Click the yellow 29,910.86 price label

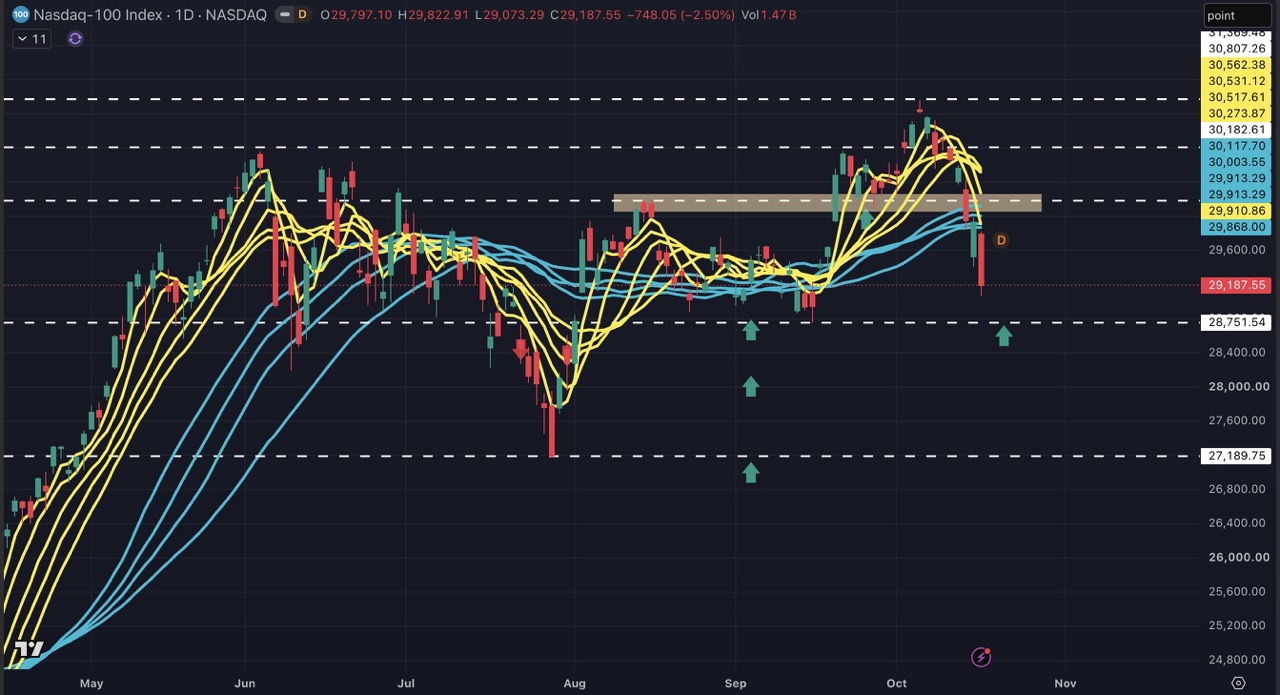1237,211
